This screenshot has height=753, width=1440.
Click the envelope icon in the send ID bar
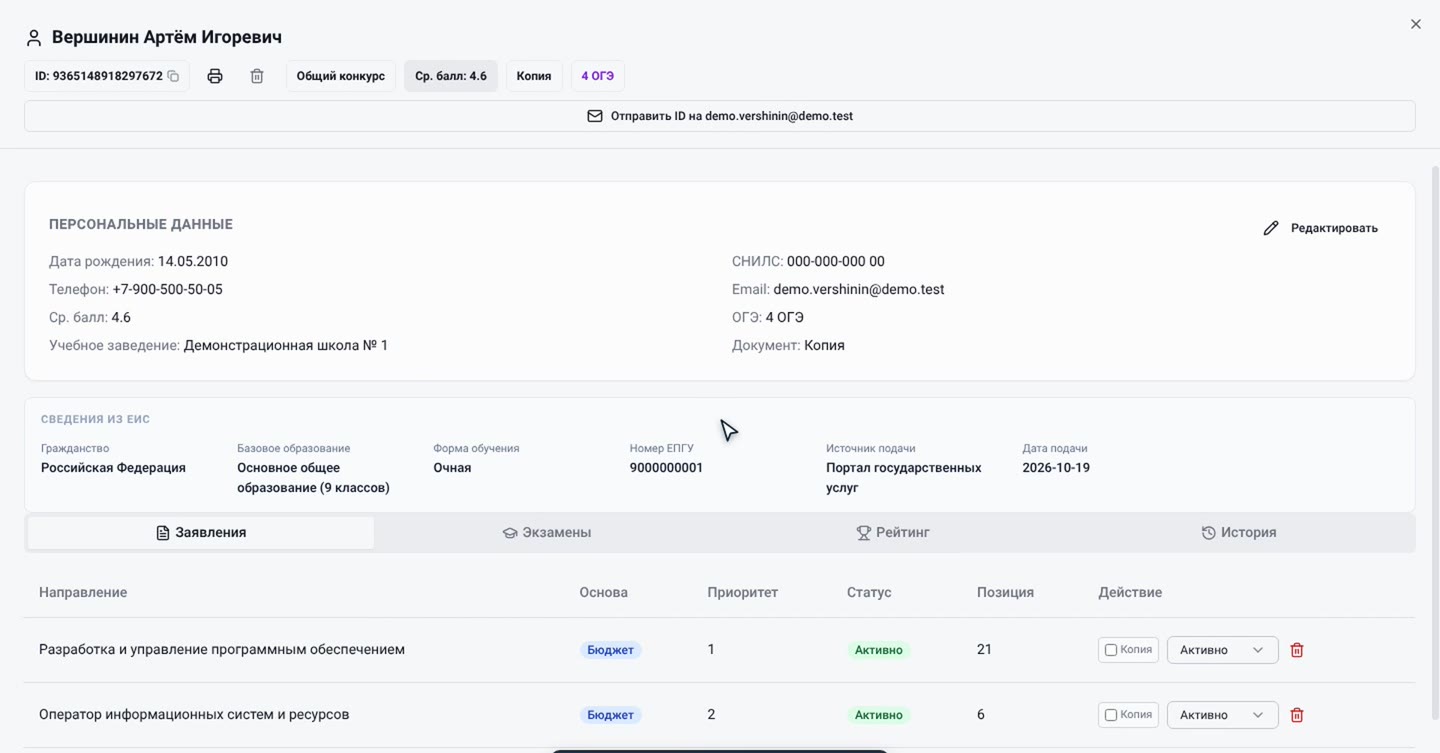(x=595, y=116)
